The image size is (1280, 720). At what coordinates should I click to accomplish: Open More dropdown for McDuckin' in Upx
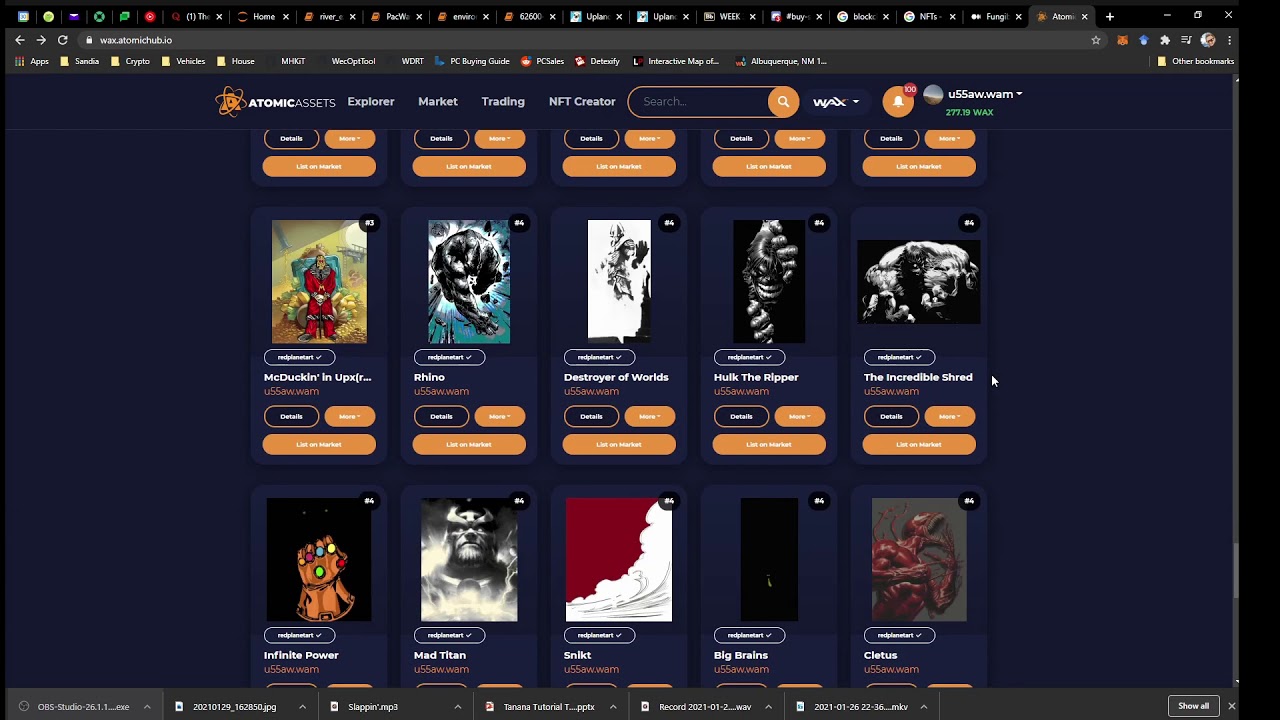pos(349,416)
